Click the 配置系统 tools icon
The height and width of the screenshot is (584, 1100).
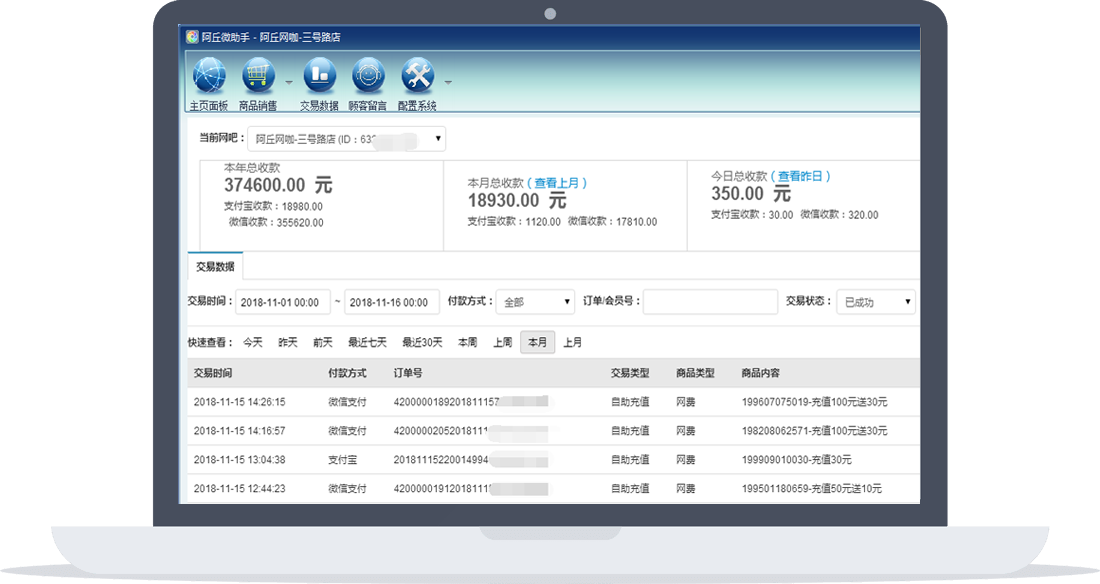(x=417, y=75)
